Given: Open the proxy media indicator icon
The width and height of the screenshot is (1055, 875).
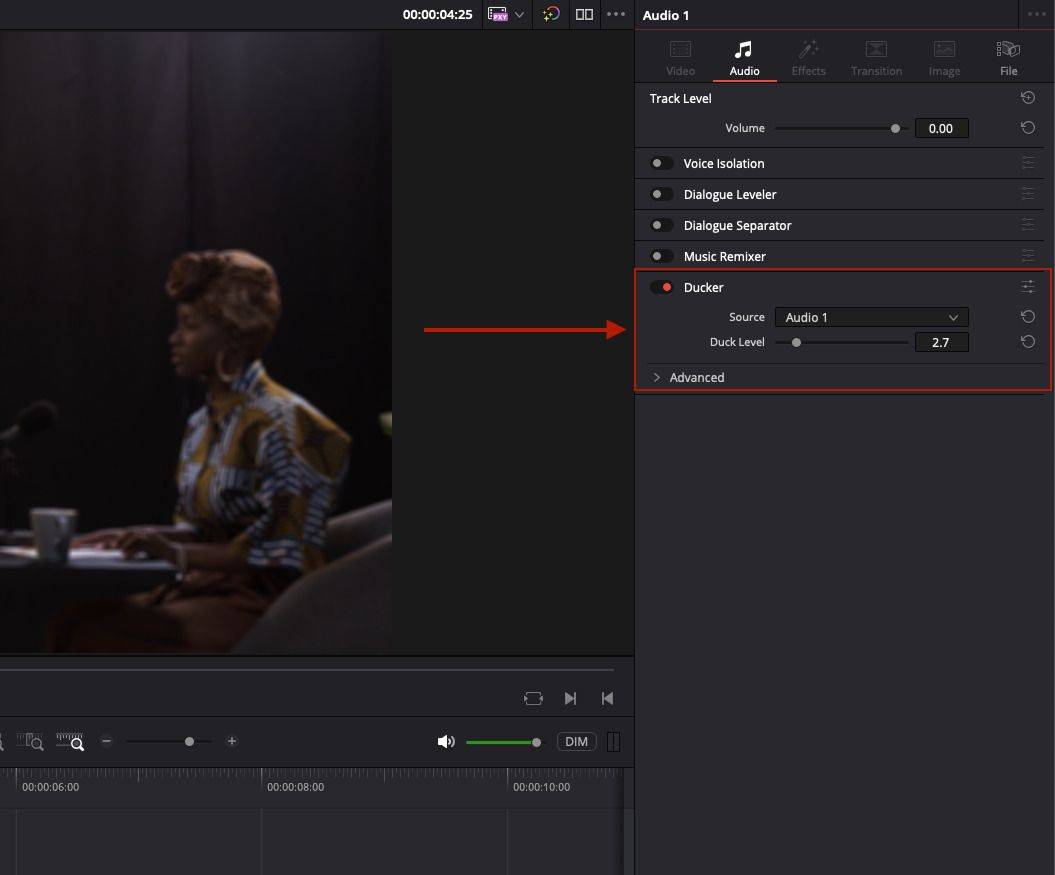Looking at the screenshot, I should [x=497, y=14].
